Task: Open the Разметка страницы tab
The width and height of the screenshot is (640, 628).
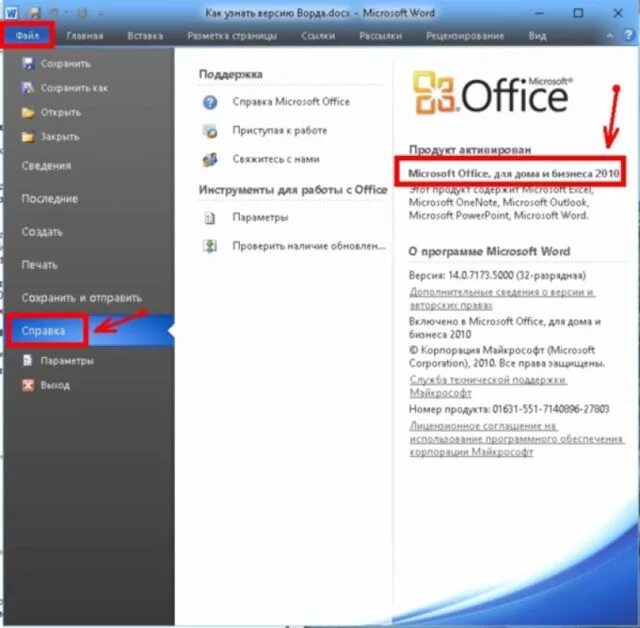Action: tap(232, 36)
